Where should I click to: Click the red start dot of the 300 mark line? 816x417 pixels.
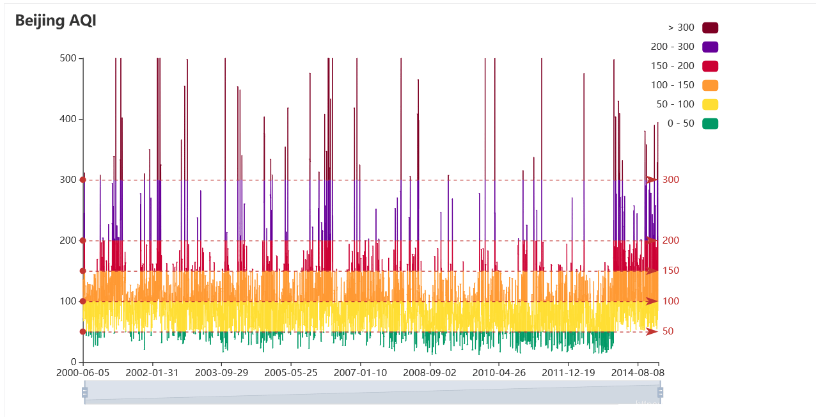point(83,180)
